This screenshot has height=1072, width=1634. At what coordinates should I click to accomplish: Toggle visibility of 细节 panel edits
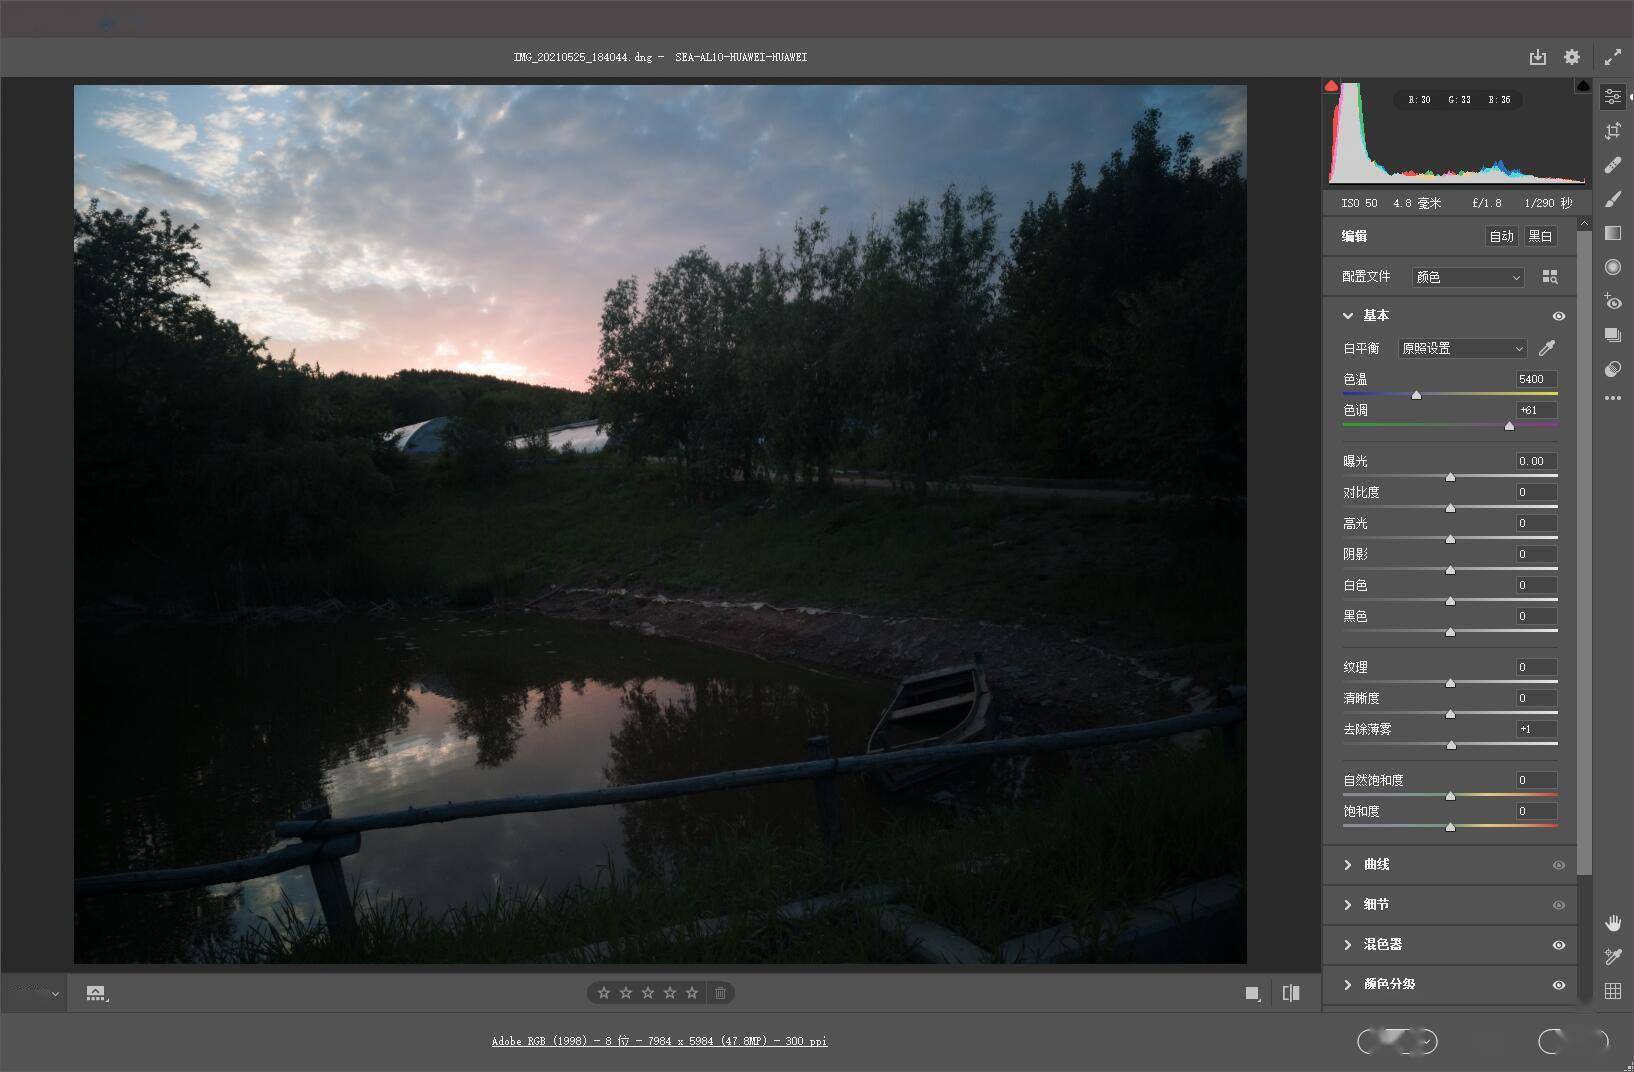1558,905
